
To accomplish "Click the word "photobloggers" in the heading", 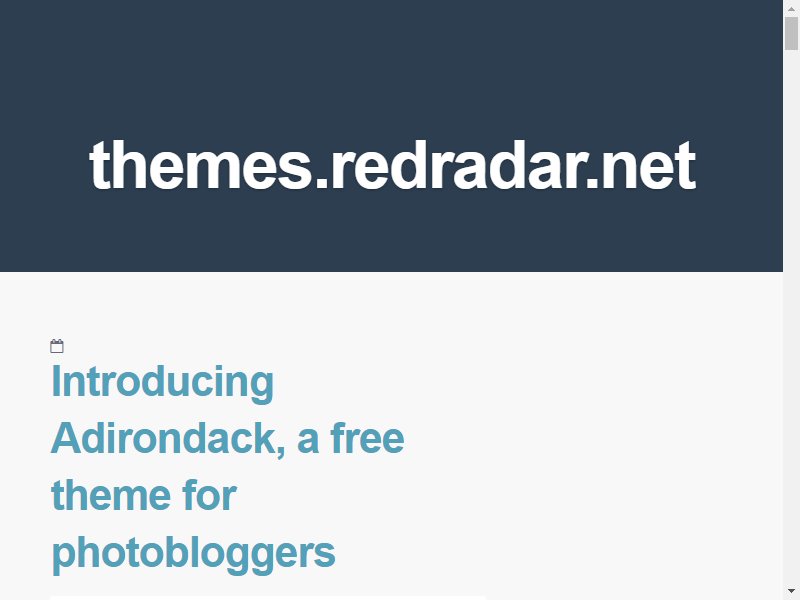I will [x=193, y=554].
